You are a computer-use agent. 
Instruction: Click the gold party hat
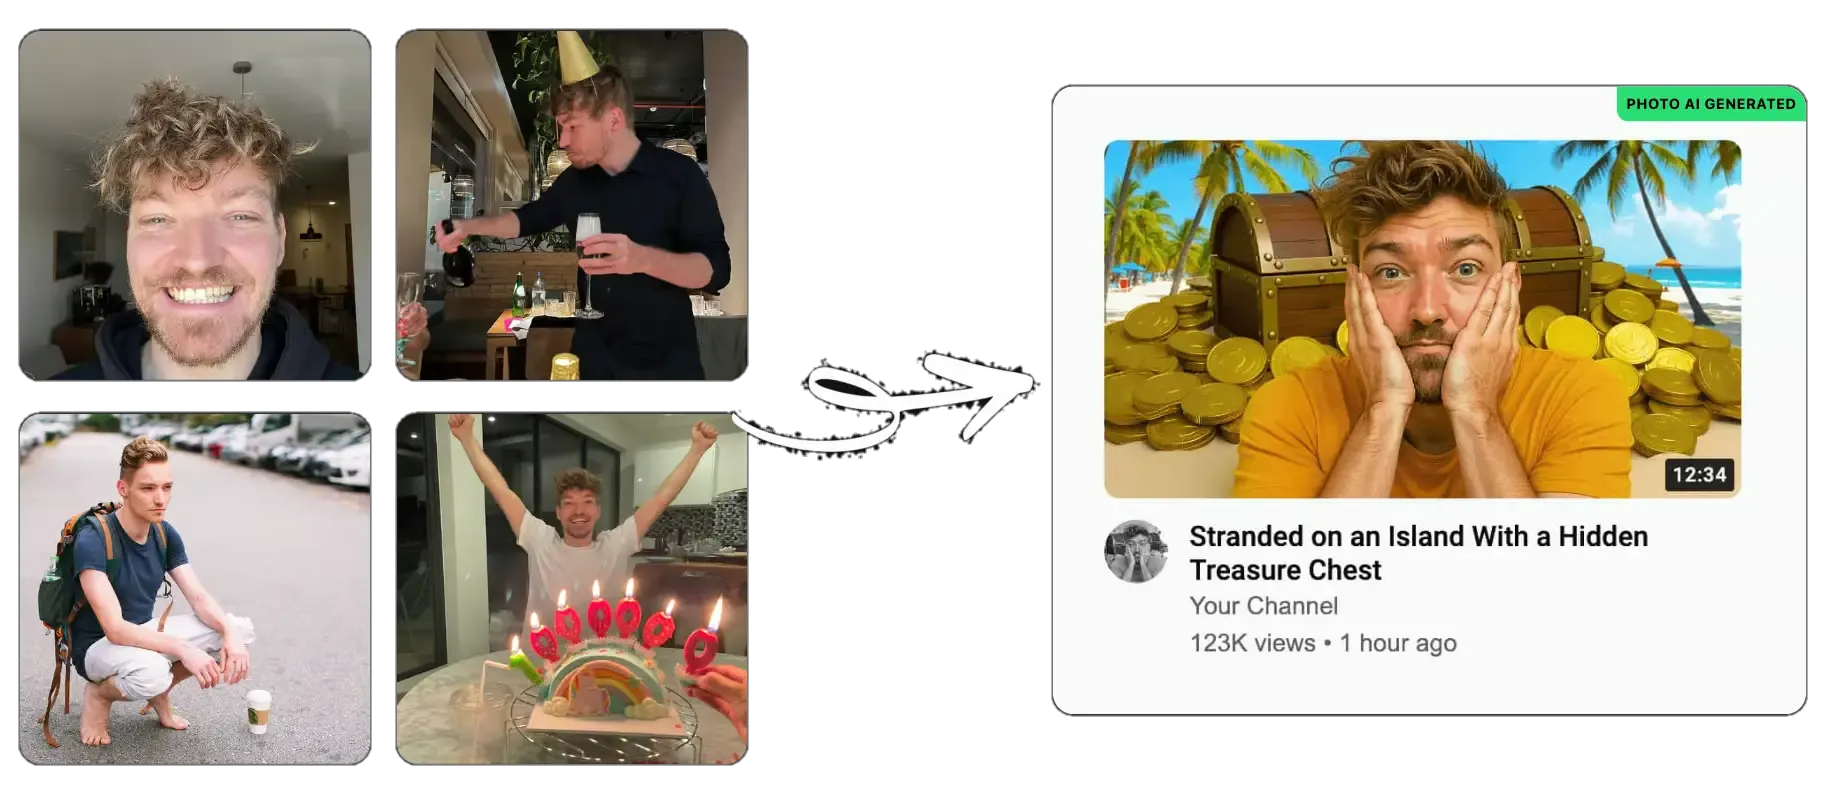coord(577,57)
